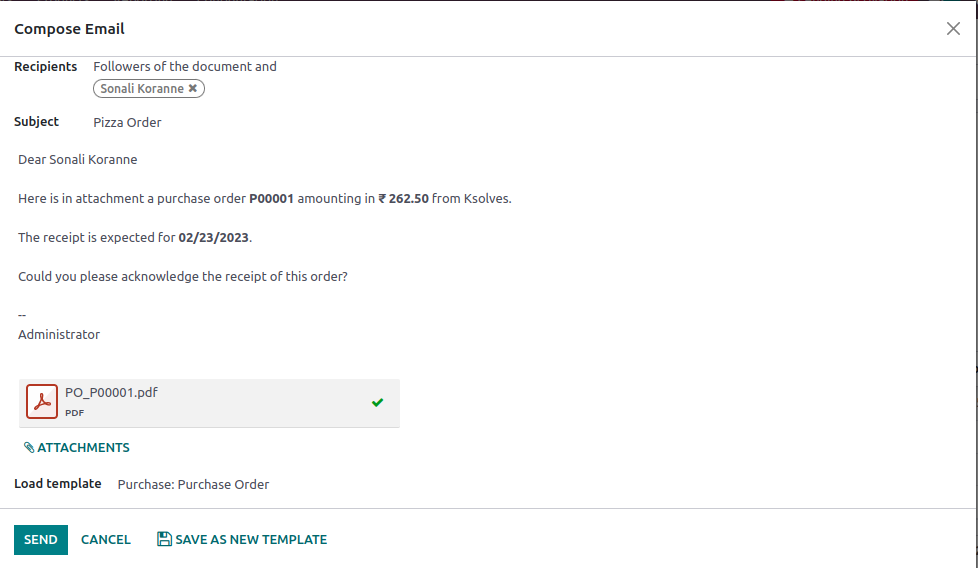Select the Sonali Koranne recipient tag name
The image size is (978, 568).
(x=142, y=89)
